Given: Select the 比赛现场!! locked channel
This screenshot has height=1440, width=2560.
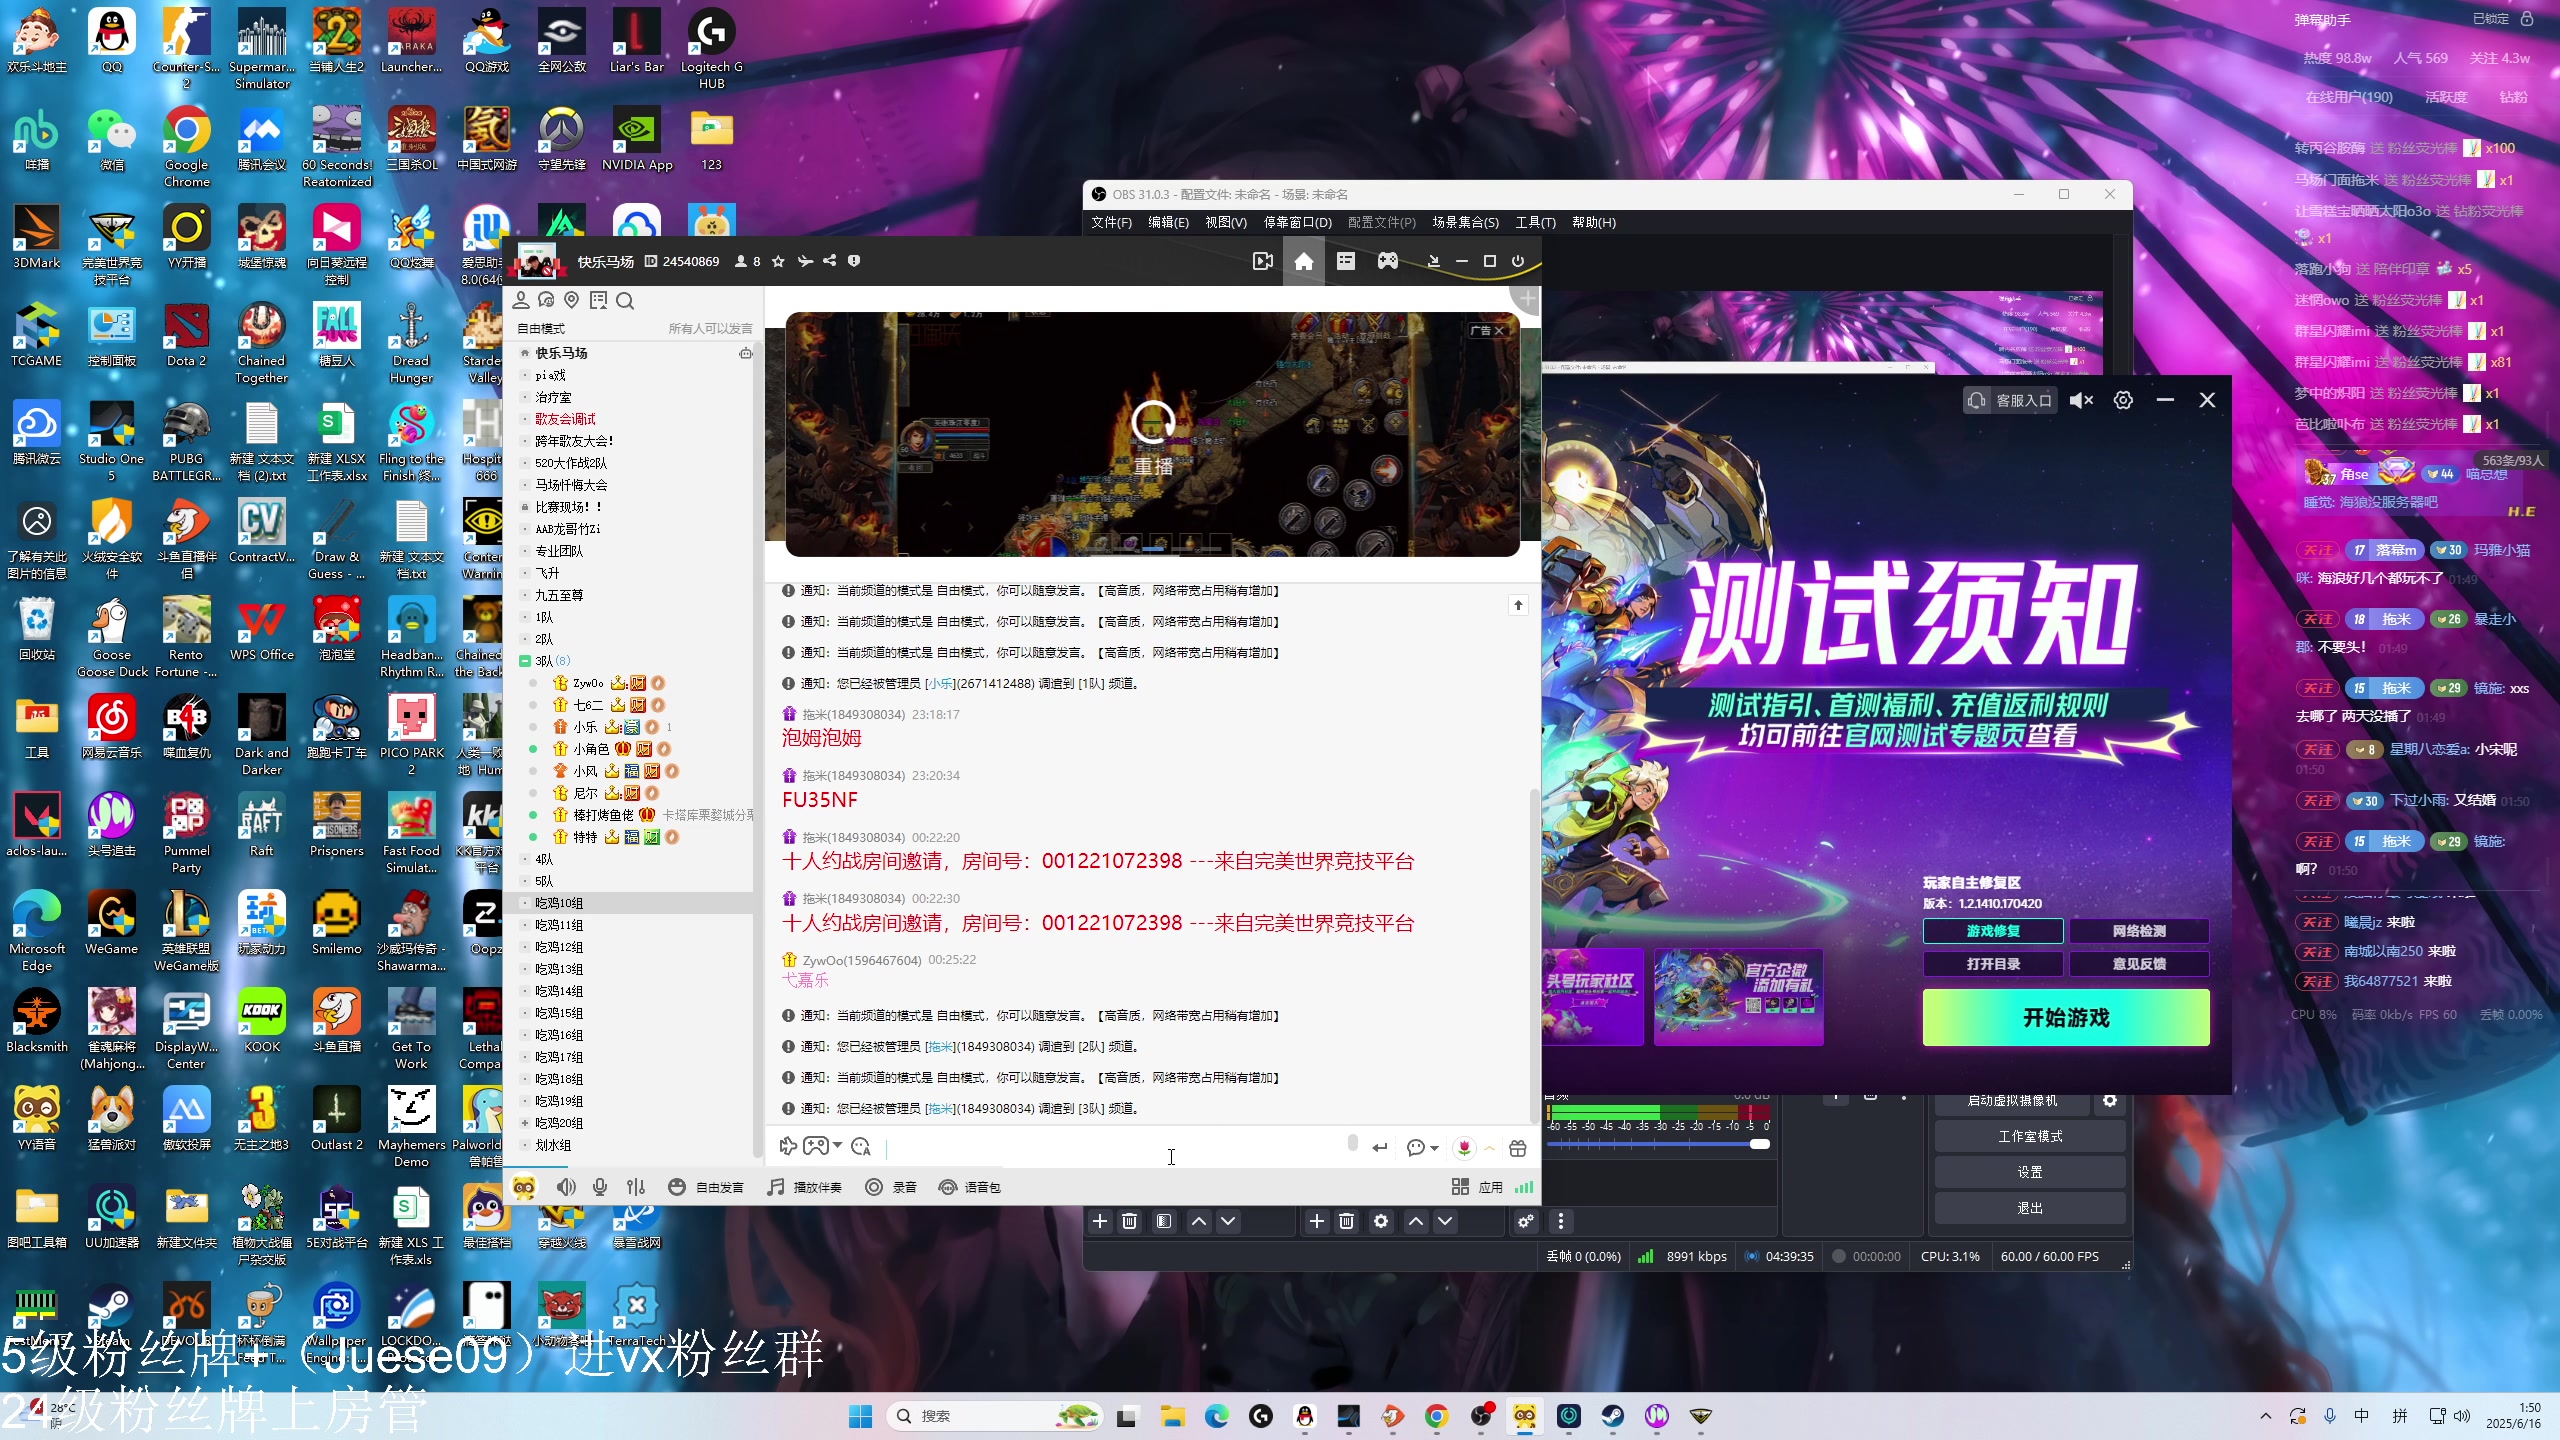Looking at the screenshot, I should pos(567,507).
